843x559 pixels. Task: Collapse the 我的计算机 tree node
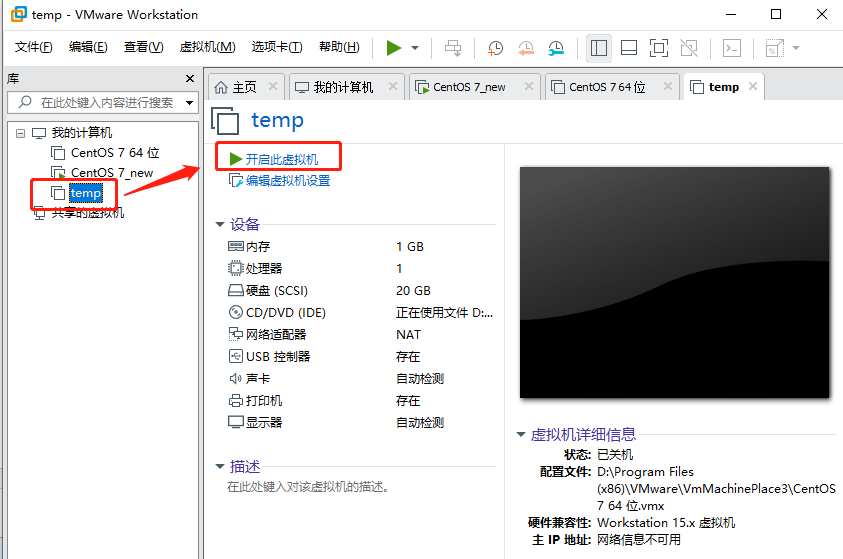(x=20, y=133)
